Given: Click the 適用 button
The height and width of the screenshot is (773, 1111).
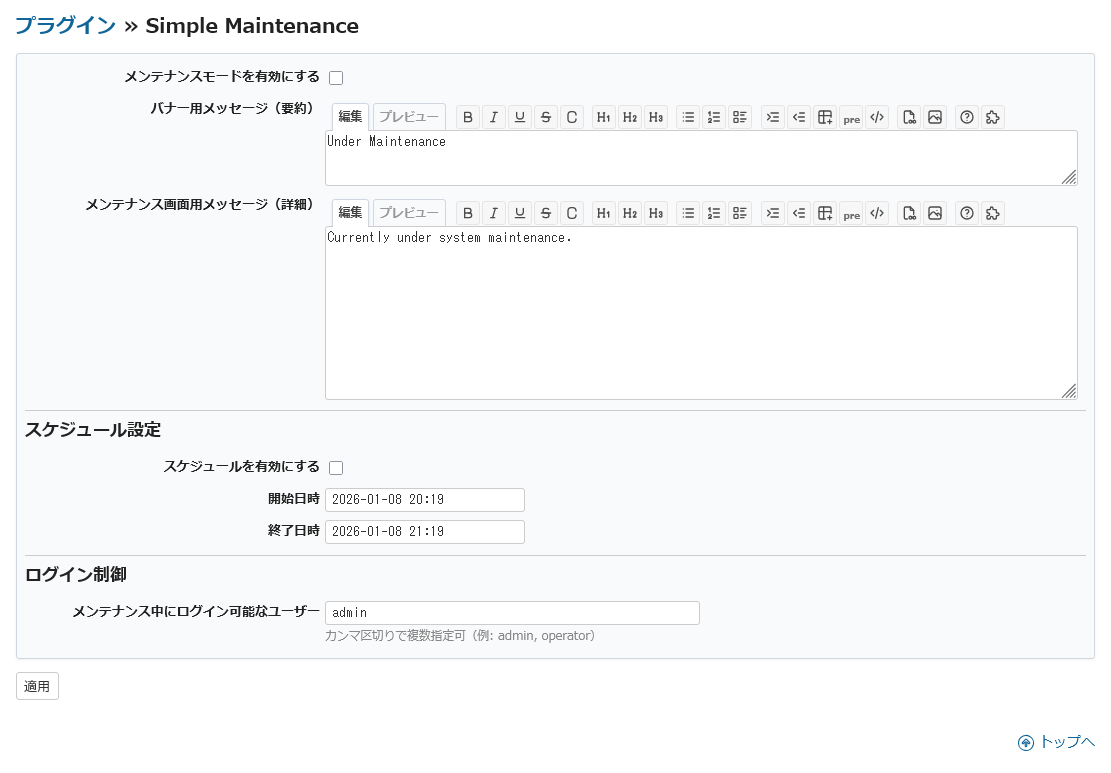Looking at the screenshot, I should [x=37, y=687].
